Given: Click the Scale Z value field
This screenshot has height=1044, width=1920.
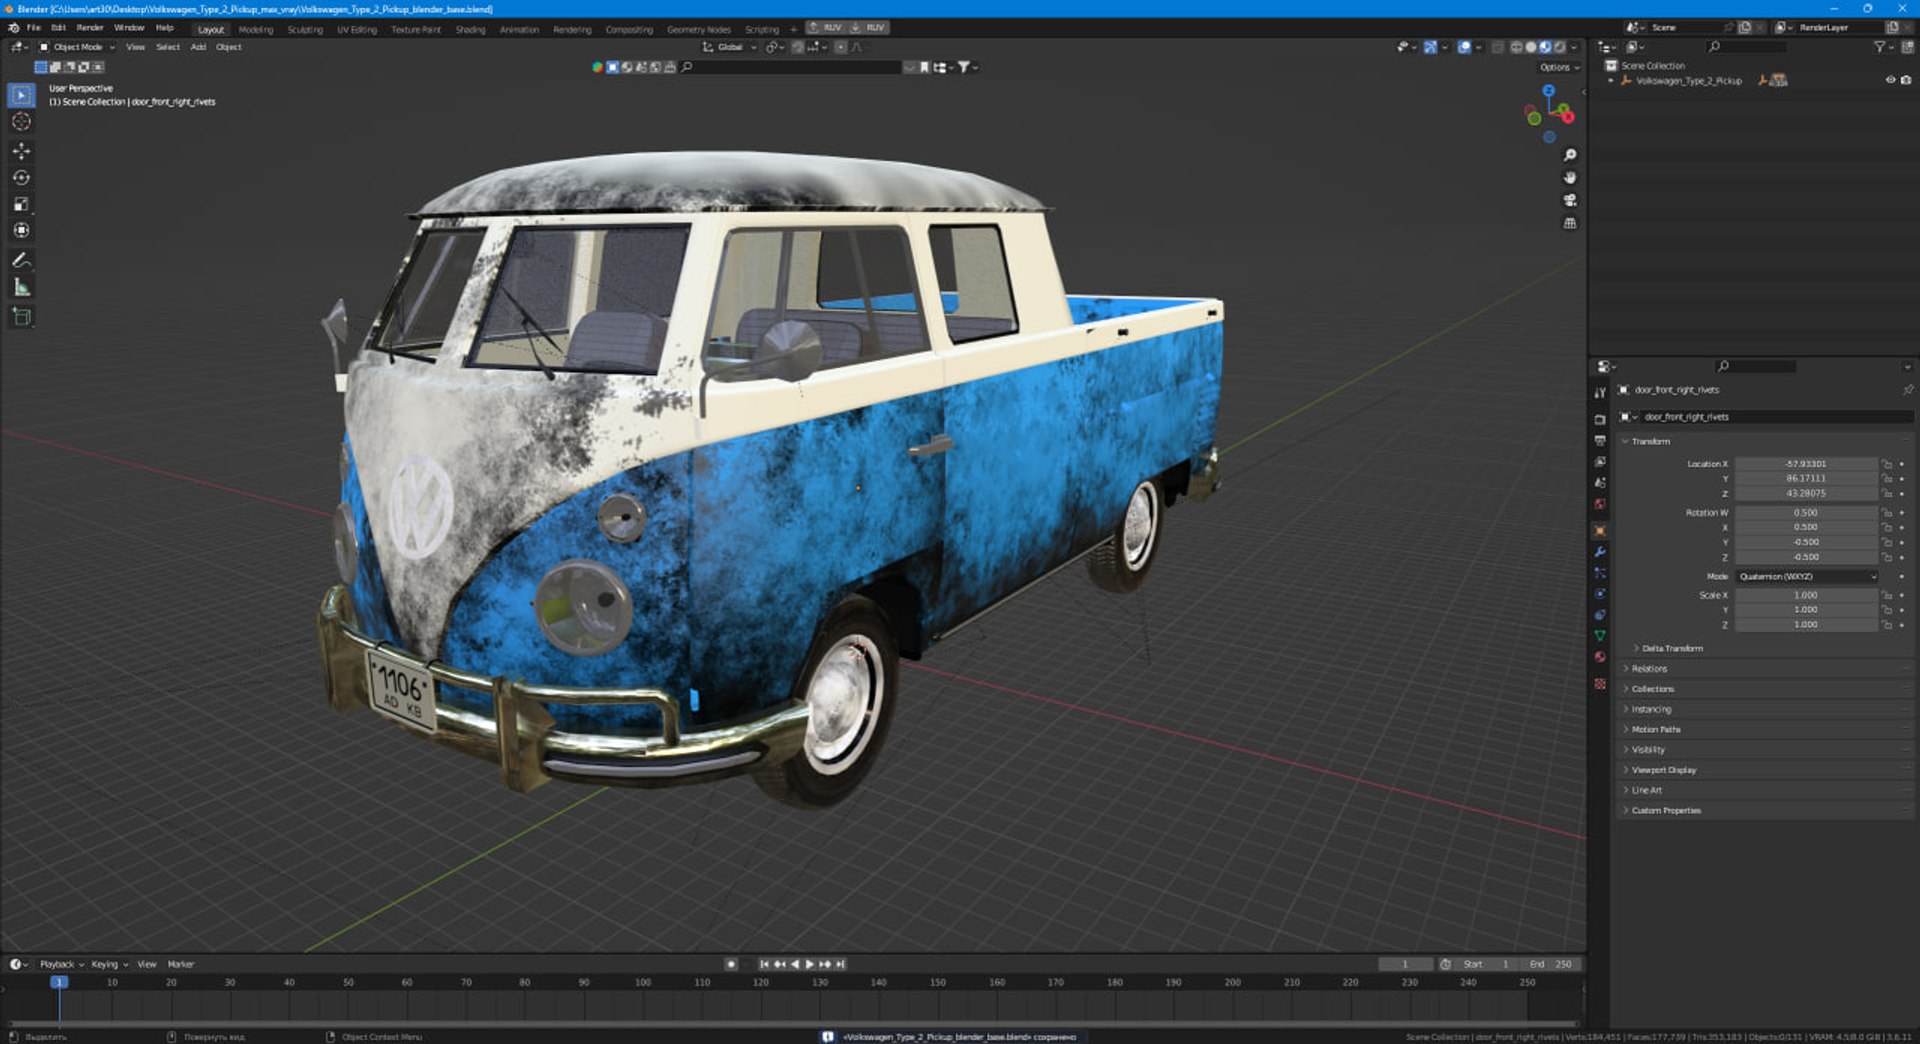Looking at the screenshot, I should (1806, 625).
